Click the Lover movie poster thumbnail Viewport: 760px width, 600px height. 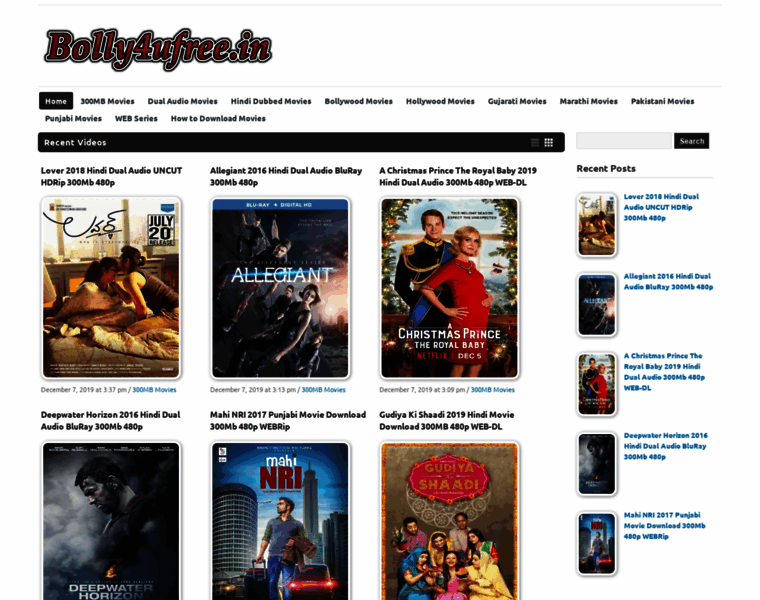(111, 288)
